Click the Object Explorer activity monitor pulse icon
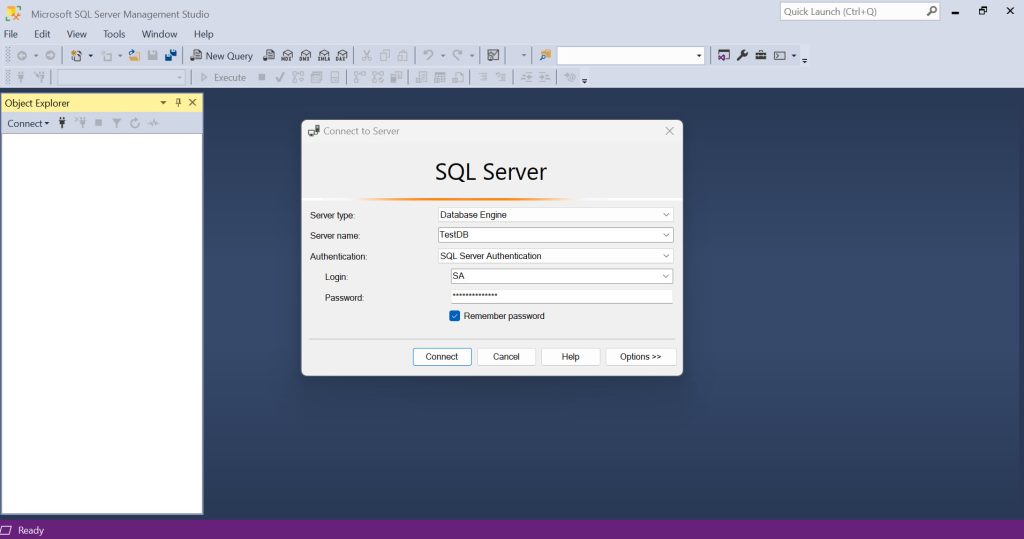 point(153,123)
